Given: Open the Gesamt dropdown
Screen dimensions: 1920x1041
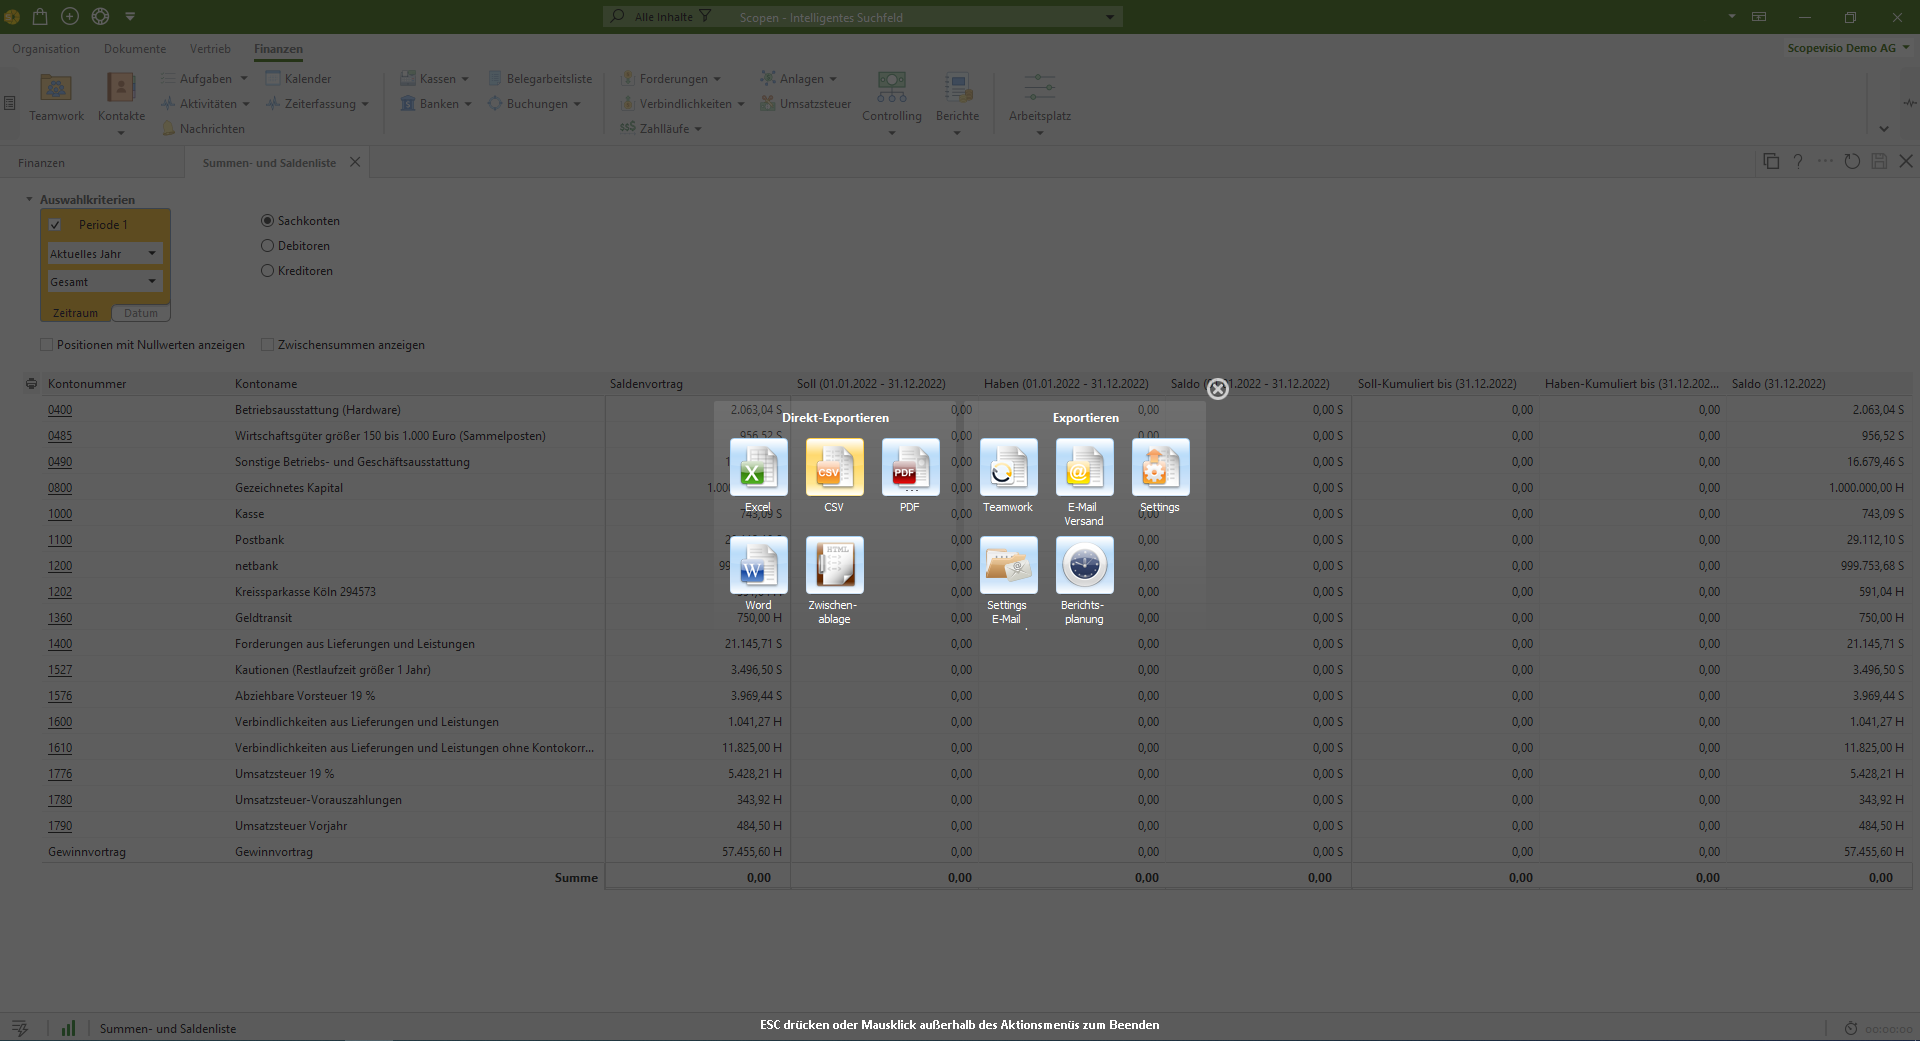Looking at the screenshot, I should 104,282.
